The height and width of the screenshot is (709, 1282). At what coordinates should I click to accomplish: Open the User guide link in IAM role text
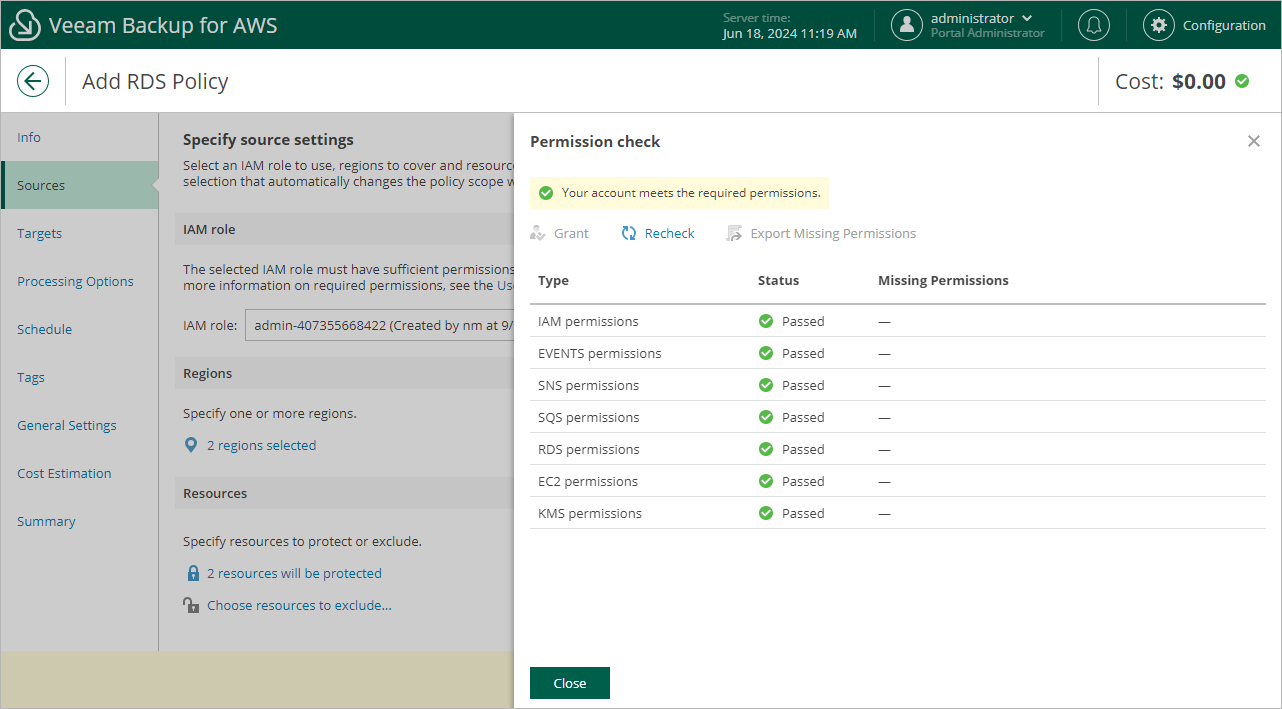point(505,285)
